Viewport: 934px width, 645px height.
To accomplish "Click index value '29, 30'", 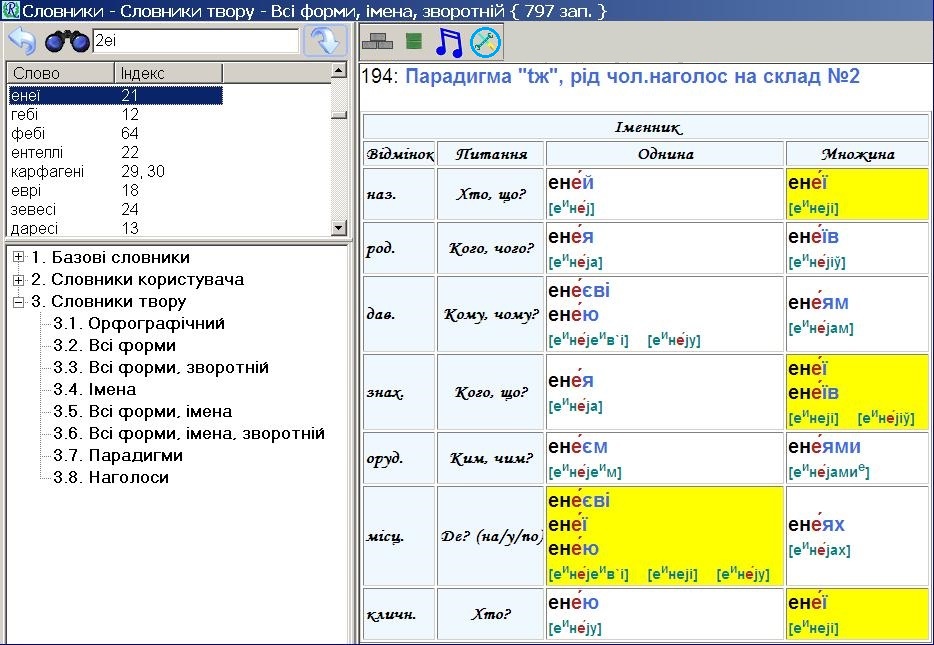I will [143, 172].
